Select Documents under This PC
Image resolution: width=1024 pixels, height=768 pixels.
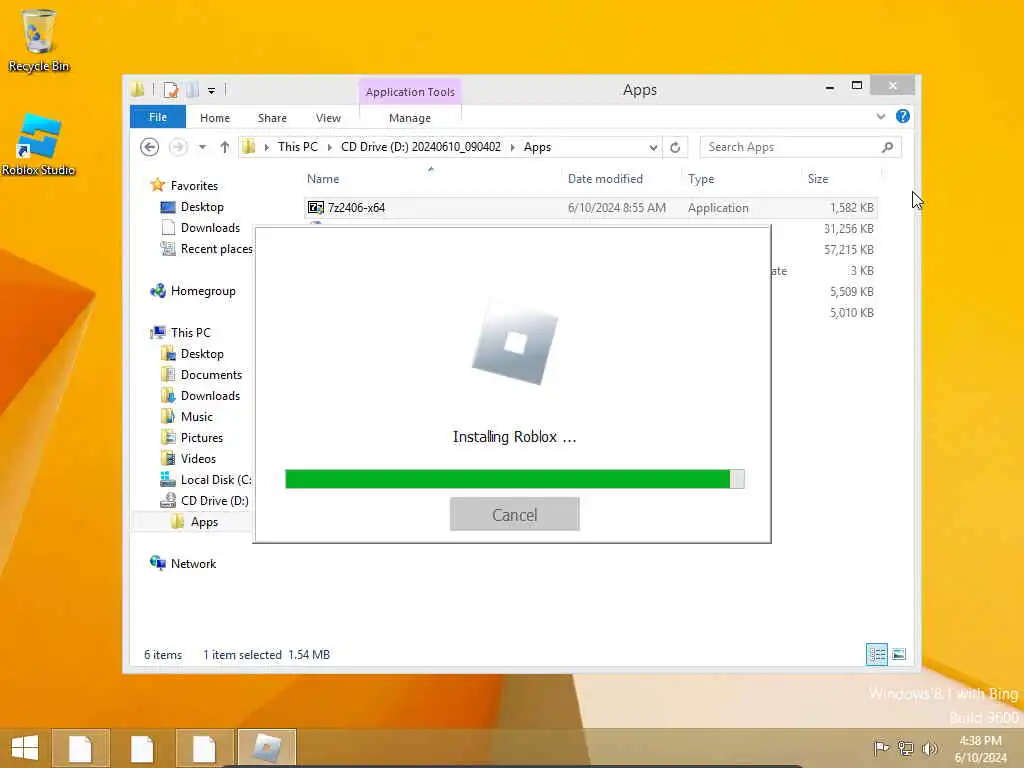[211, 375]
